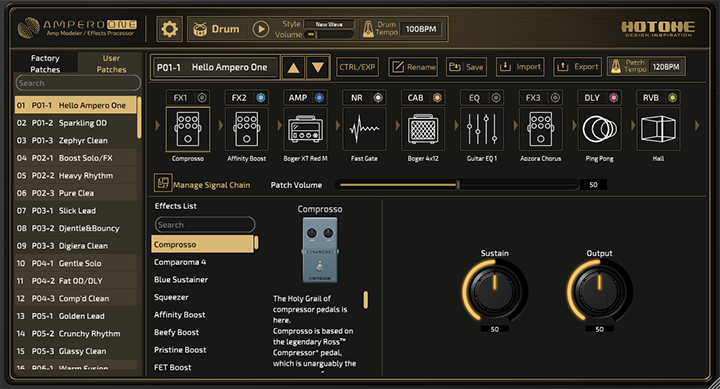Open the drum Style New Wave selector
The image size is (720, 389).
coord(329,24)
